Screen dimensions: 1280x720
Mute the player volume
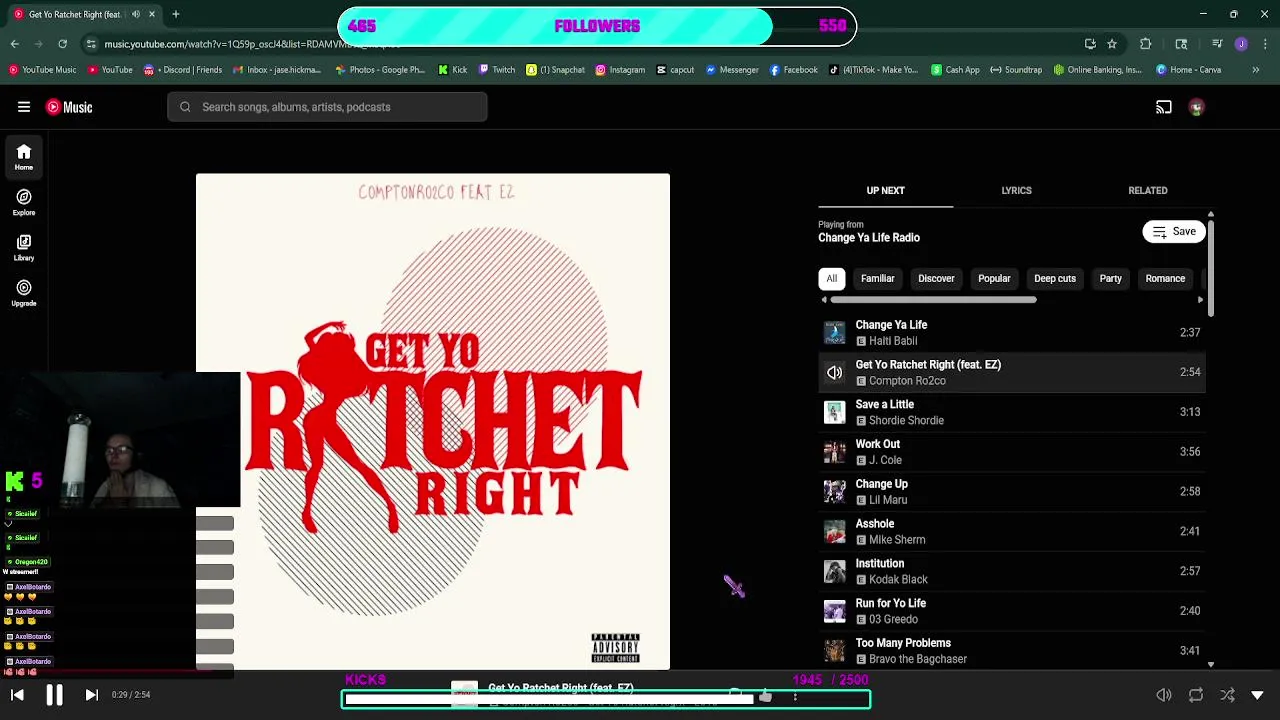[1164, 695]
